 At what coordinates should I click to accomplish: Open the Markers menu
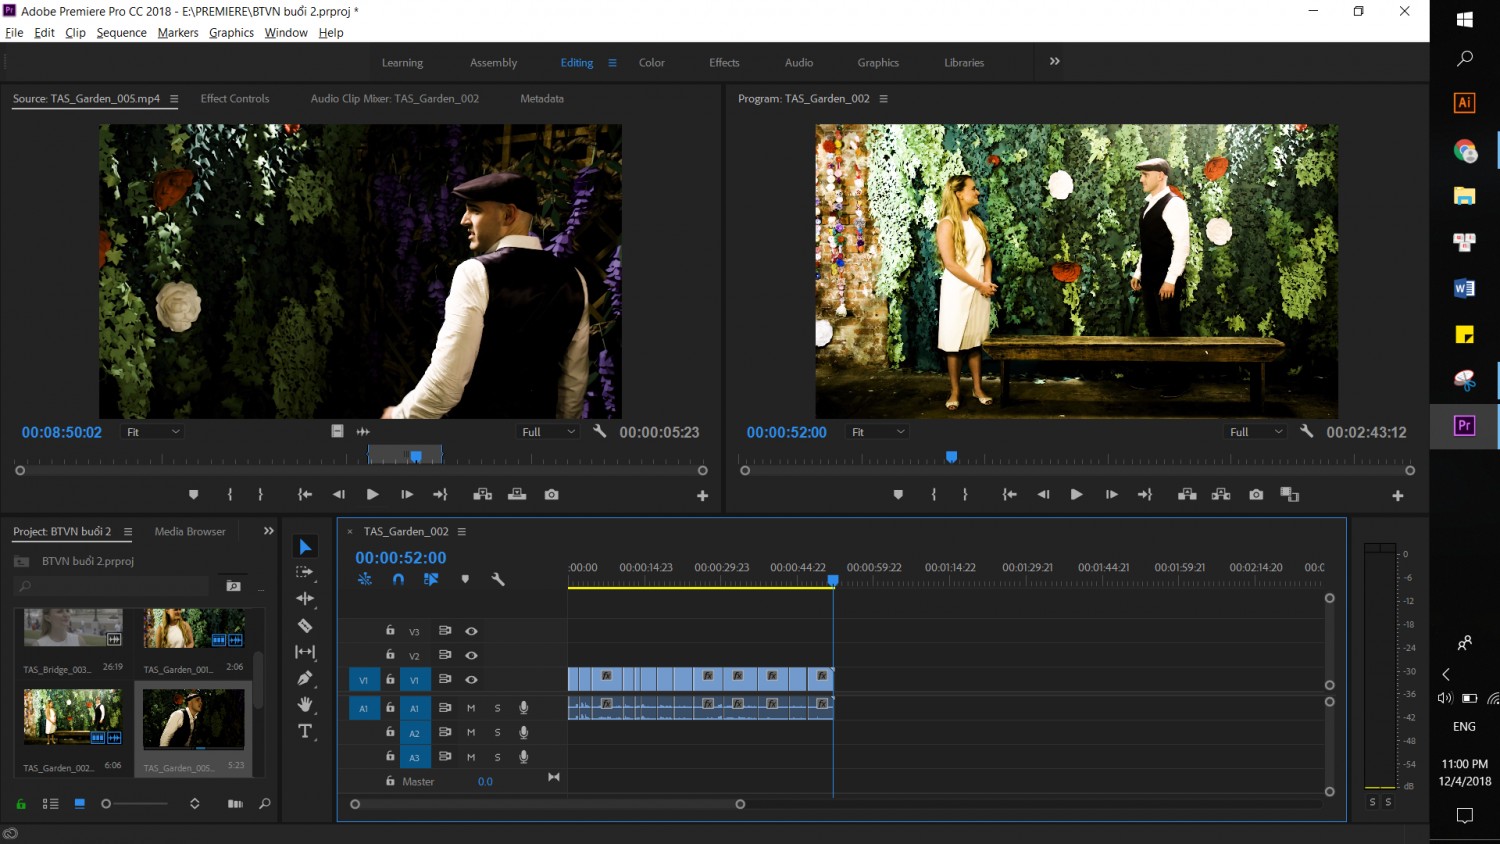click(x=178, y=33)
